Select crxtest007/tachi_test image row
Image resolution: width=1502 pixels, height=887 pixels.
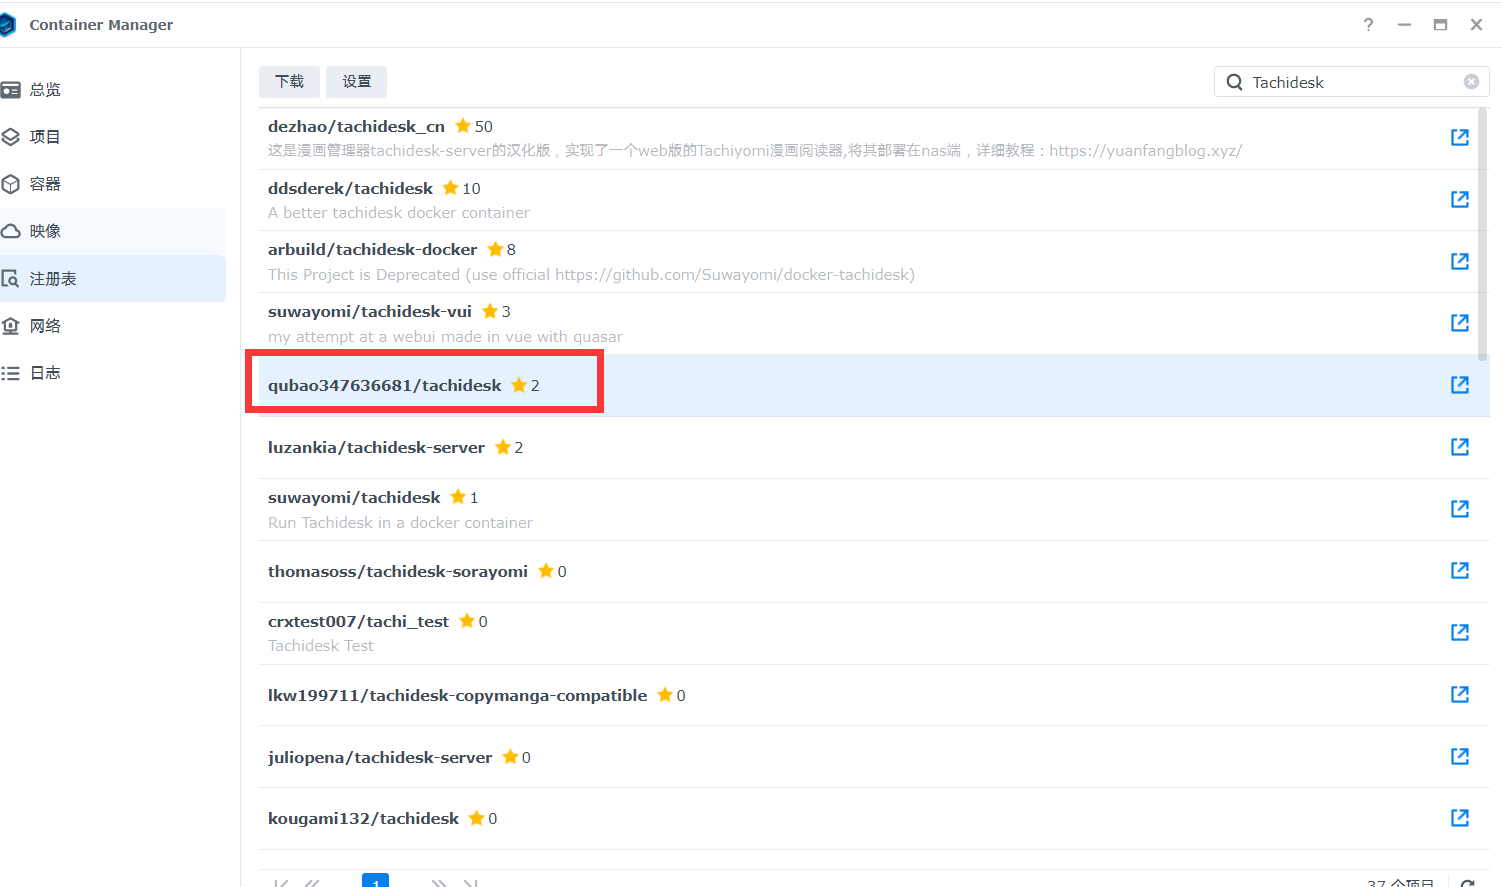pos(874,634)
